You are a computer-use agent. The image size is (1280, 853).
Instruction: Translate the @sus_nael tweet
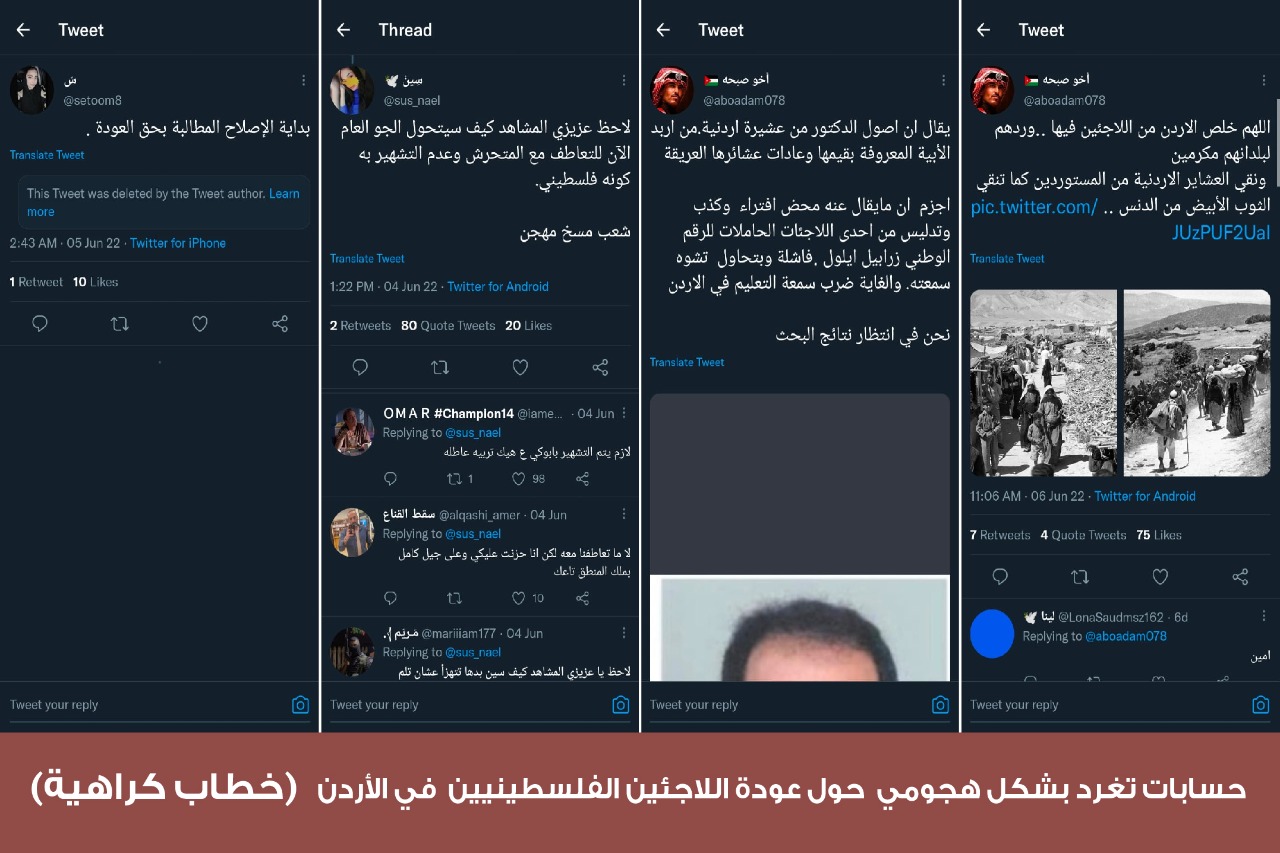click(x=367, y=259)
